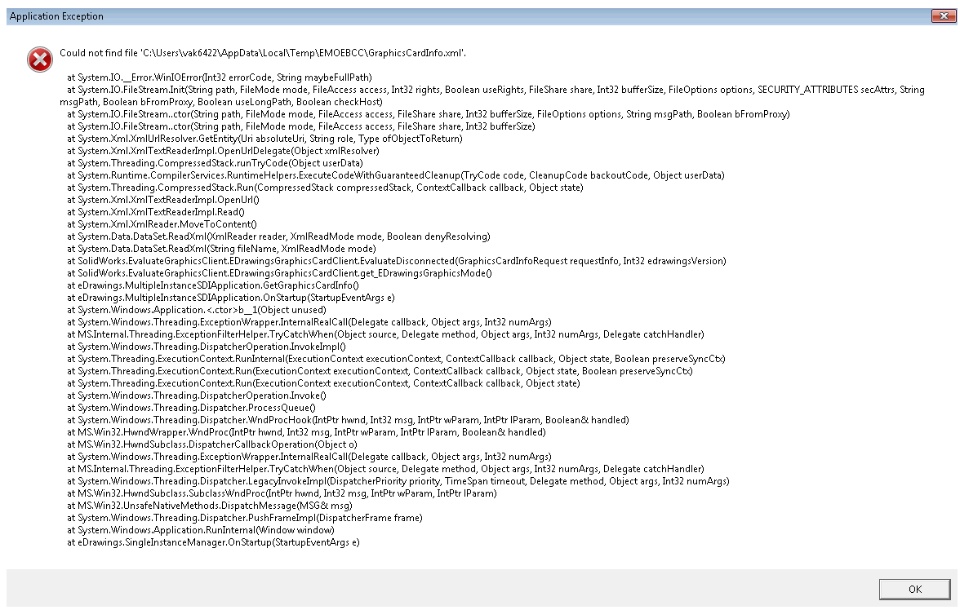Select the CompressedStack.Run line

click(x=325, y=187)
